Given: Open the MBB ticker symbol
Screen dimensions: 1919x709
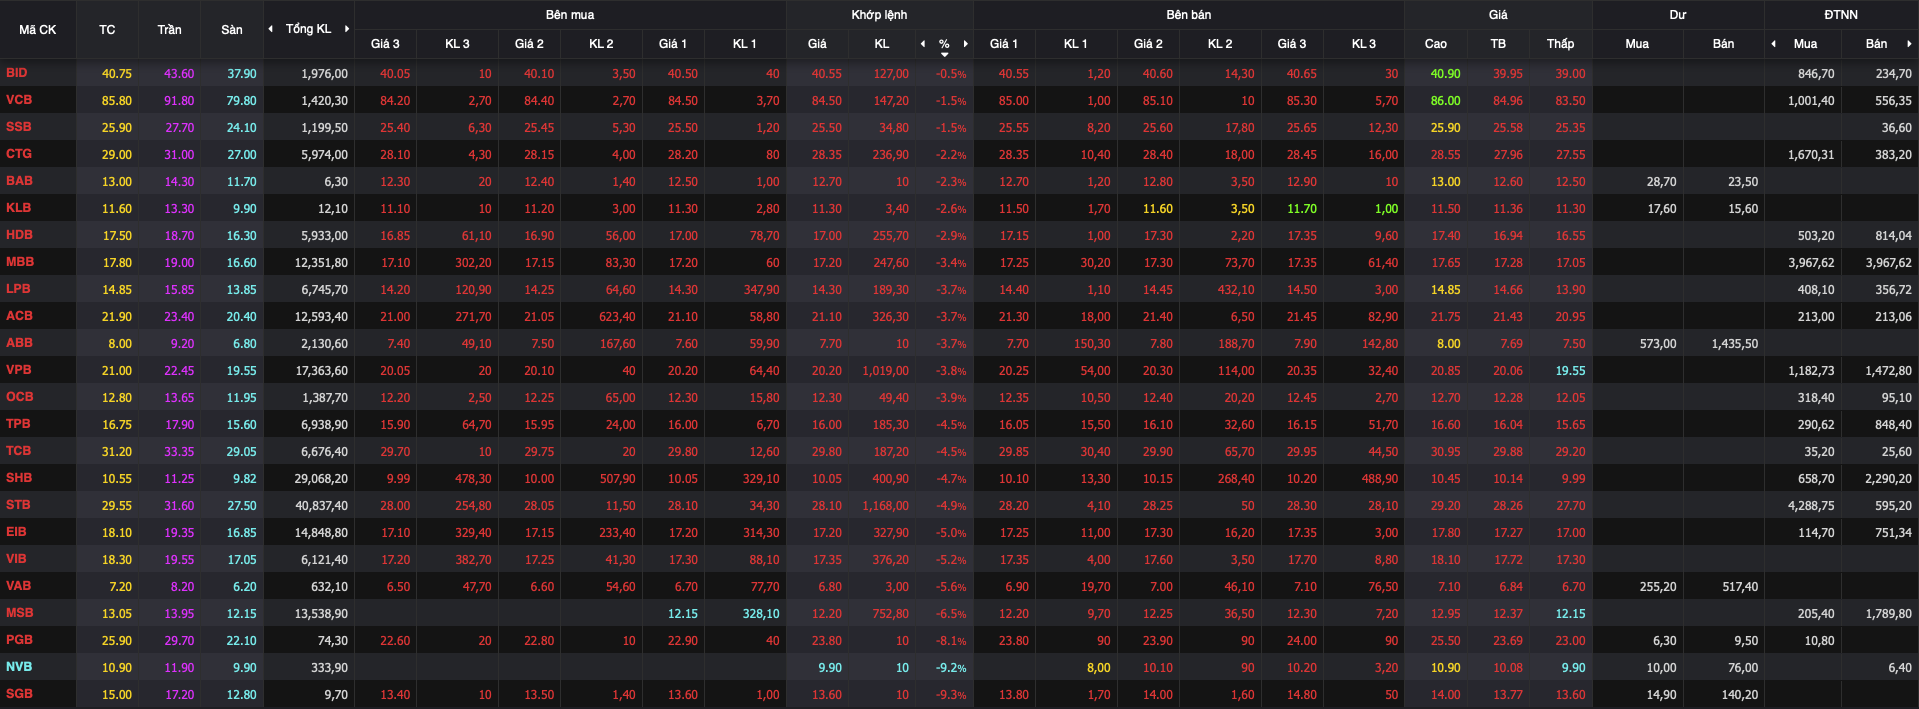Looking at the screenshot, I should [x=20, y=262].
